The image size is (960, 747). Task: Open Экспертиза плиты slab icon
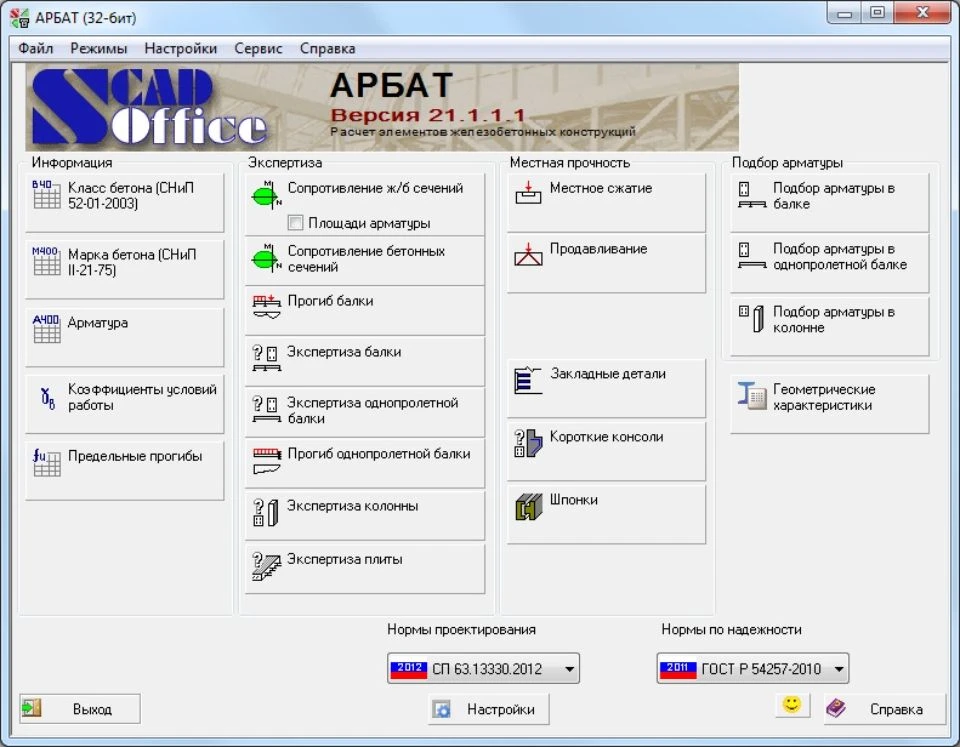pos(266,566)
